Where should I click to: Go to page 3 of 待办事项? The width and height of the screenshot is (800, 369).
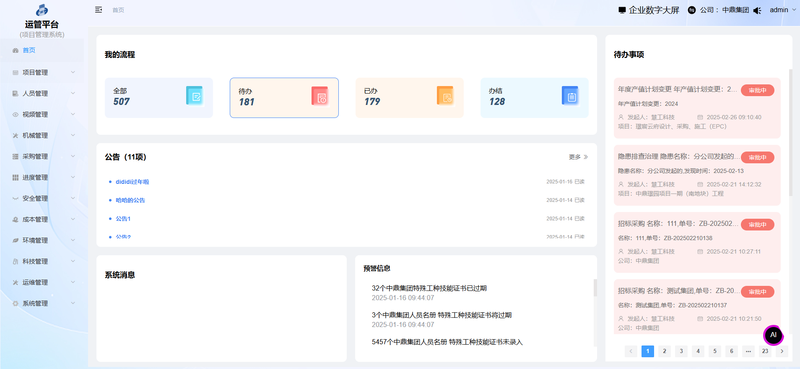point(681,351)
